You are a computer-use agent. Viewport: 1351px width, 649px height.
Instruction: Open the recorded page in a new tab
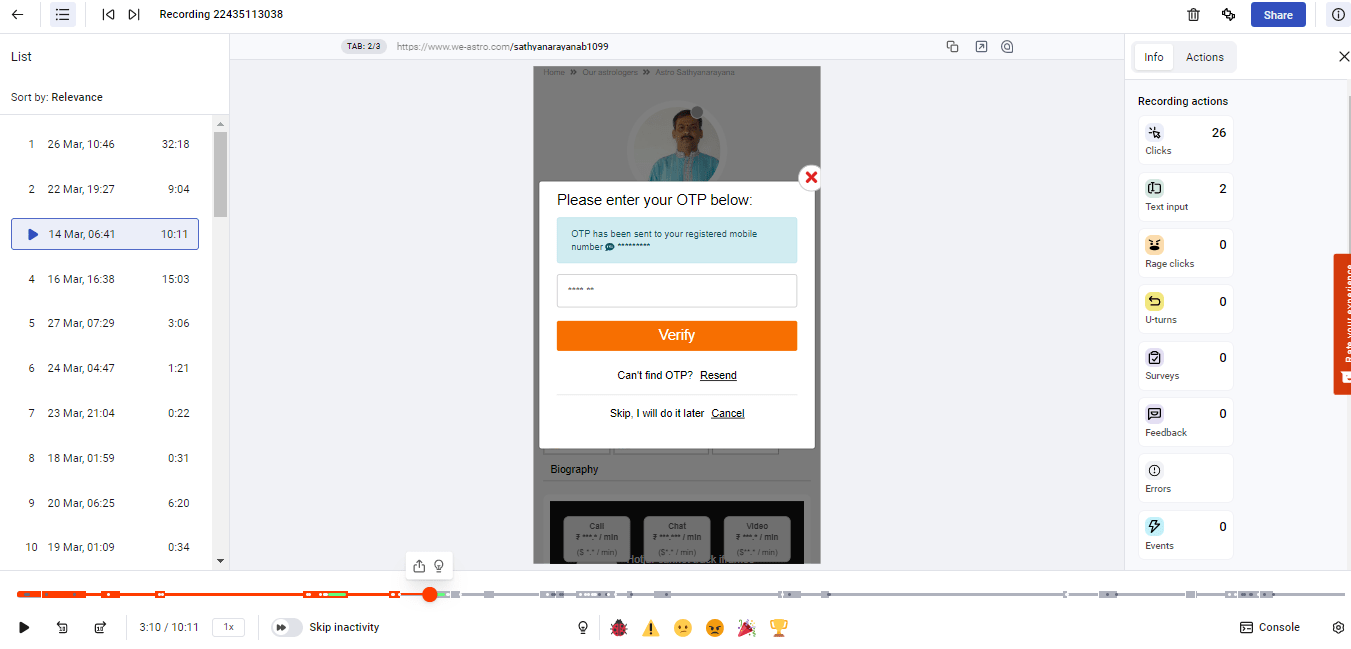pyautogui.click(x=980, y=47)
